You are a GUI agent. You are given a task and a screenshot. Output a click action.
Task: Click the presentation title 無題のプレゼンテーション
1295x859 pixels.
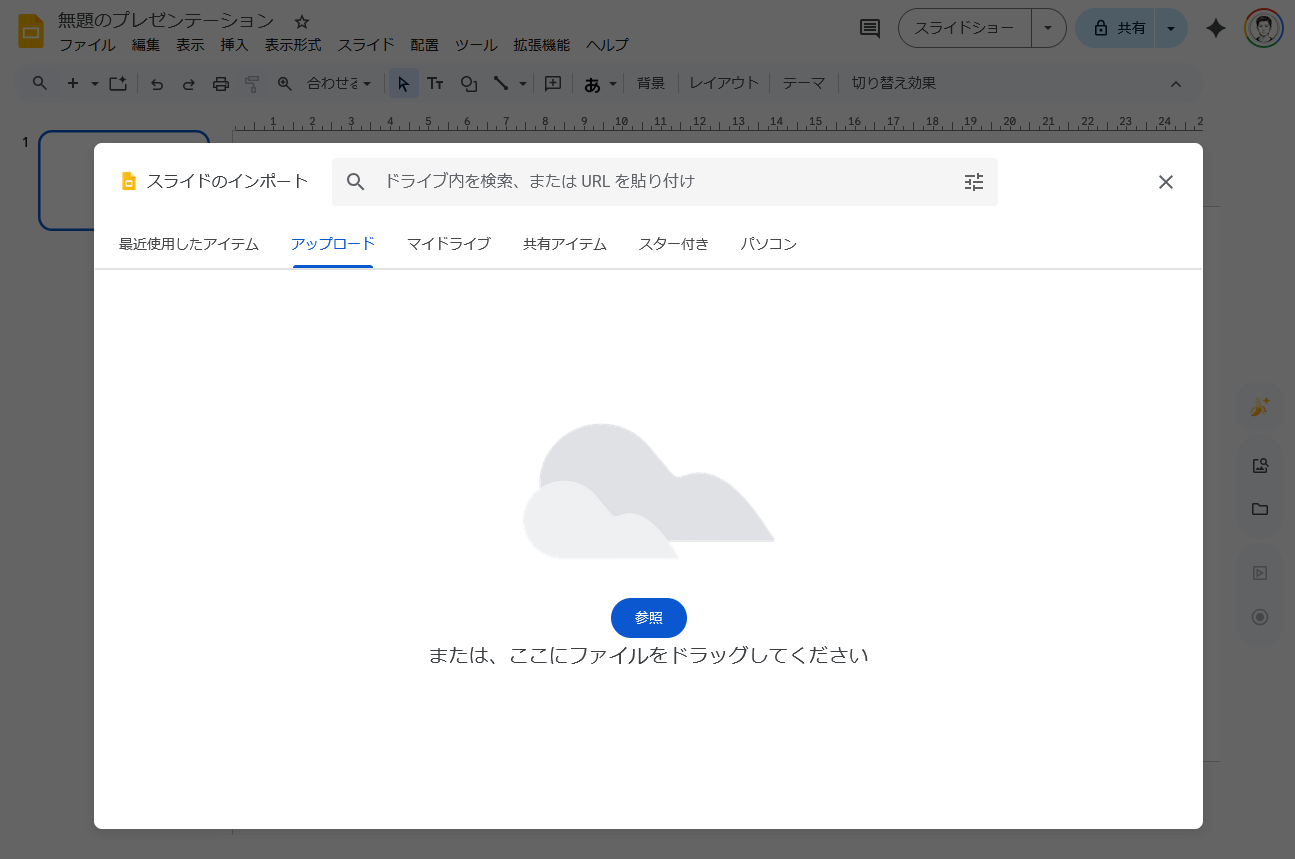166,21
